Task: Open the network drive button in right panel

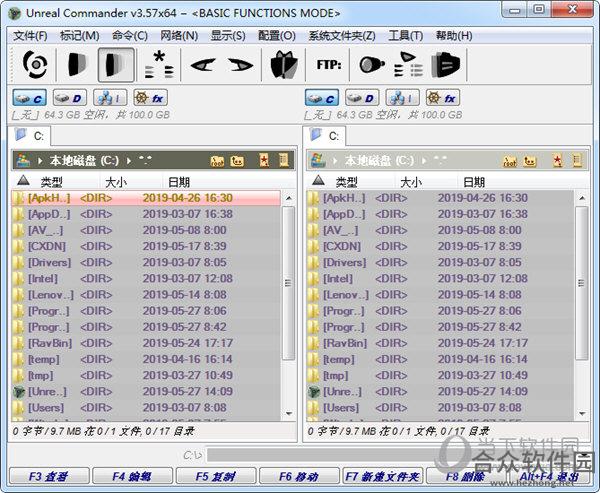Action: (x=403, y=98)
